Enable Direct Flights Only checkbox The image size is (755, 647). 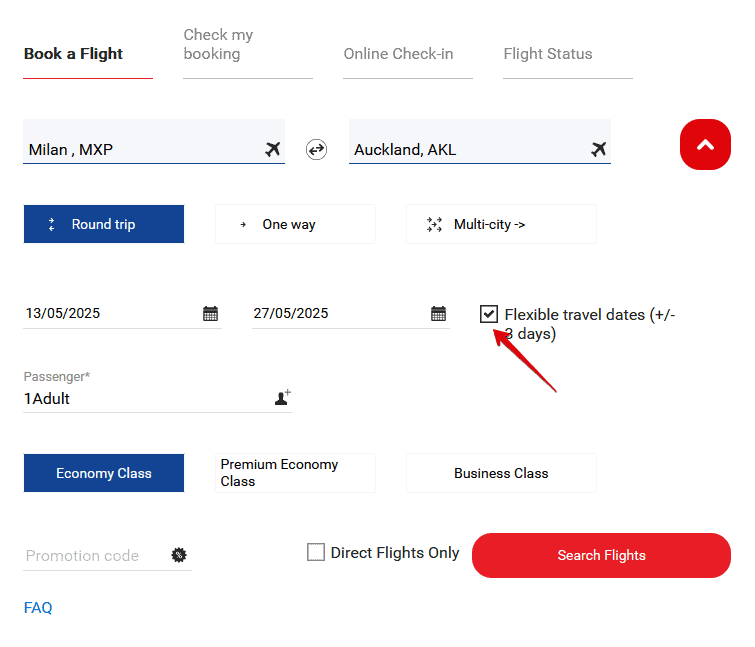(316, 552)
